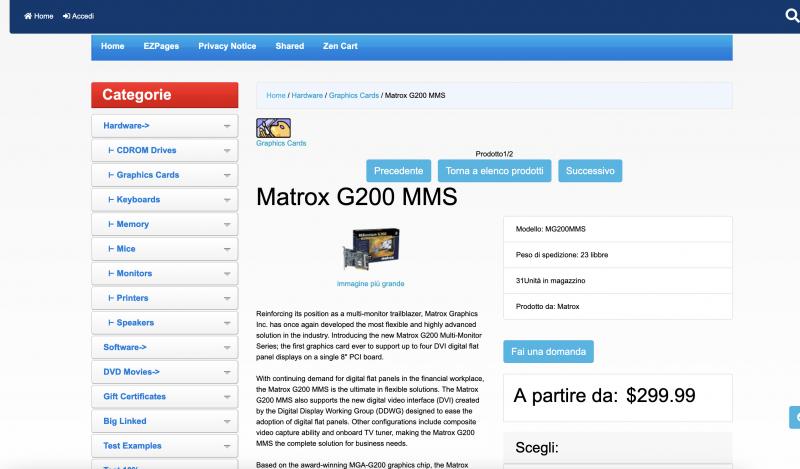Viewport: 800px width, 469px height.
Task: Click the Prodotto1/2 counter text
Action: tap(494, 154)
